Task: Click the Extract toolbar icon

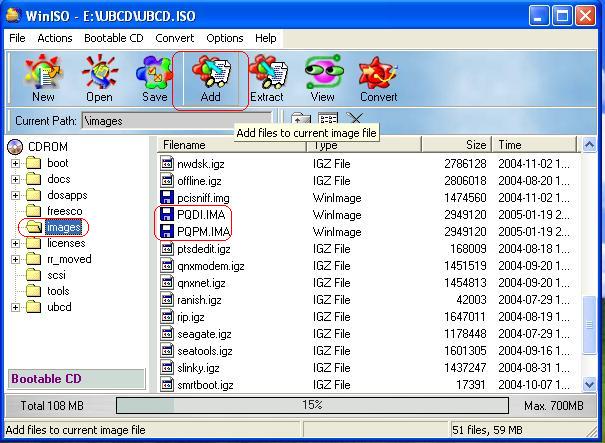Action: [x=267, y=79]
